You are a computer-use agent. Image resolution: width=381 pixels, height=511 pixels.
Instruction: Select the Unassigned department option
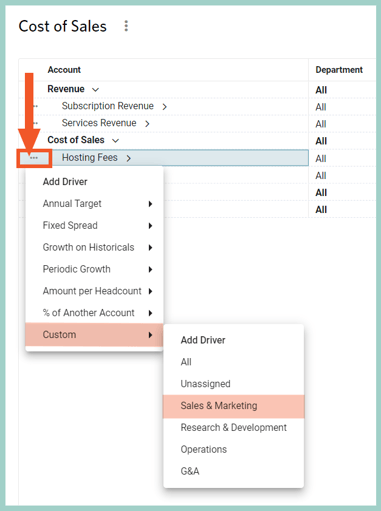(x=234, y=384)
